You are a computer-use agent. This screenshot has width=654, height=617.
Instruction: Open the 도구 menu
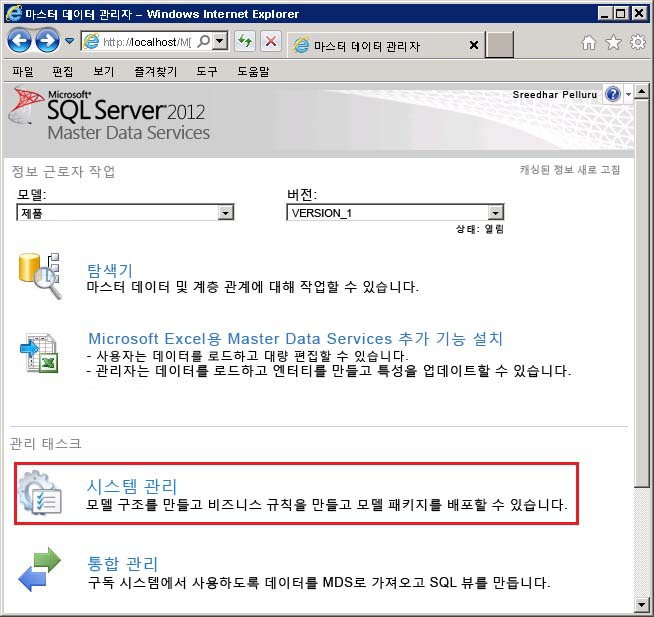tap(207, 71)
